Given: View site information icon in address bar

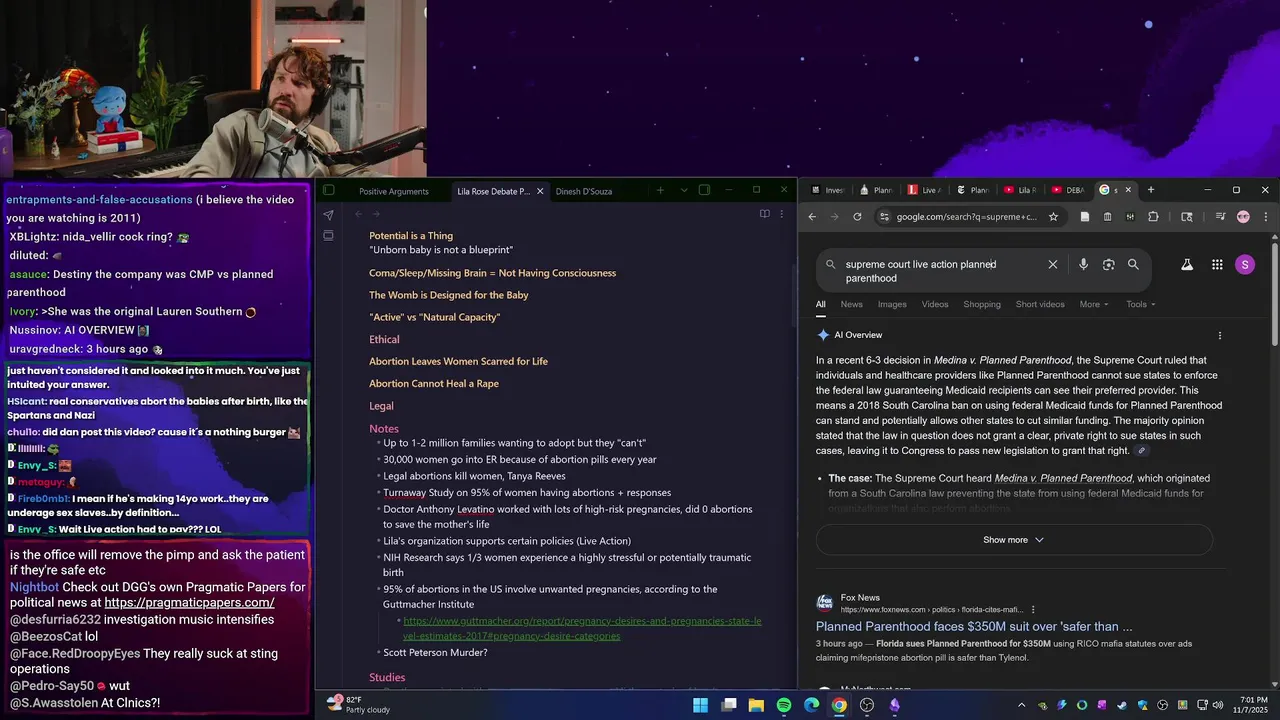Looking at the screenshot, I should click(884, 216).
